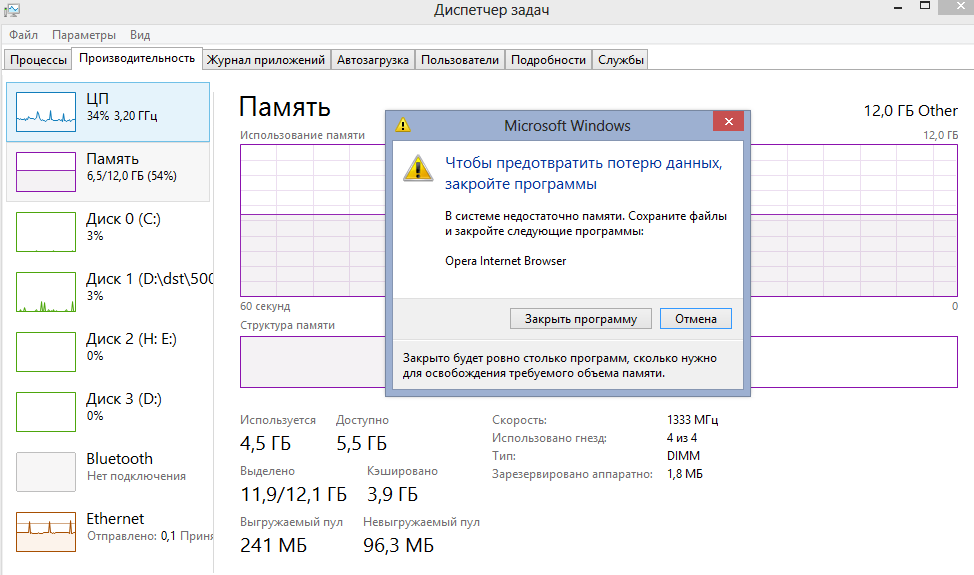
Task: Select the Bluetooth graph thumbnail
Action: [x=46, y=472]
